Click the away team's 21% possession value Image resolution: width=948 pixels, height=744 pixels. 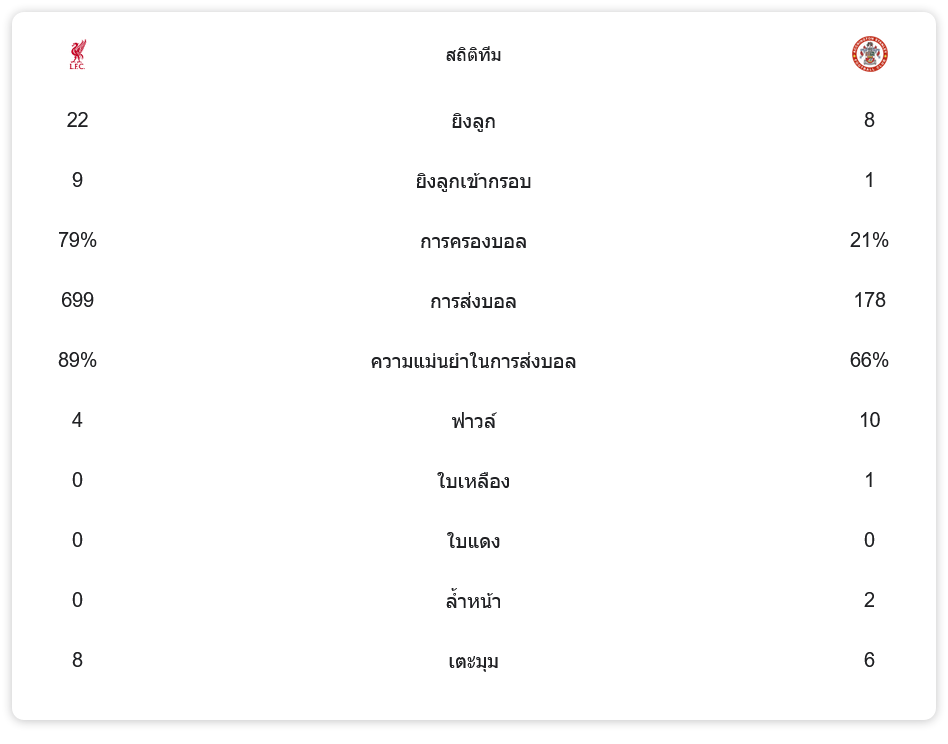click(869, 240)
